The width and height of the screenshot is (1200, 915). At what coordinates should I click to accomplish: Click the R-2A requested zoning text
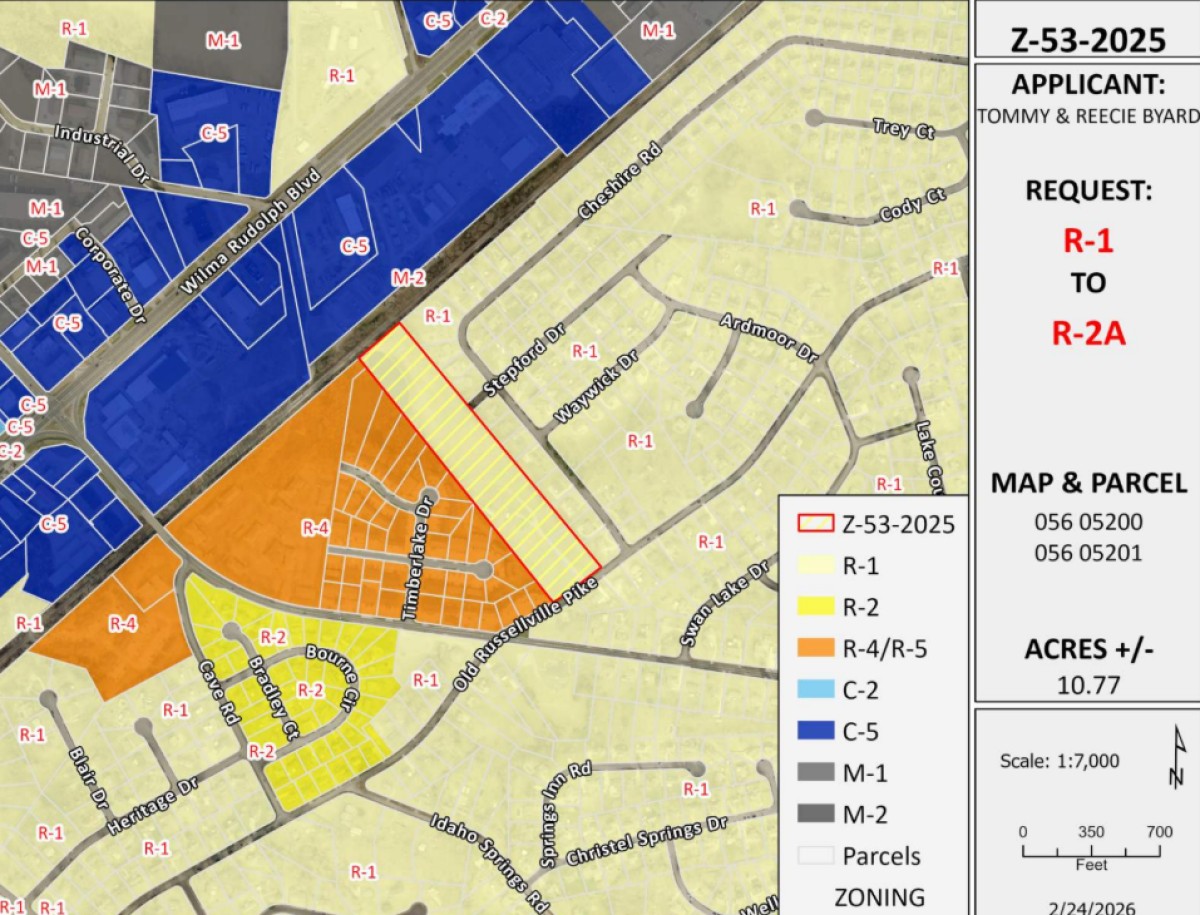1088,333
